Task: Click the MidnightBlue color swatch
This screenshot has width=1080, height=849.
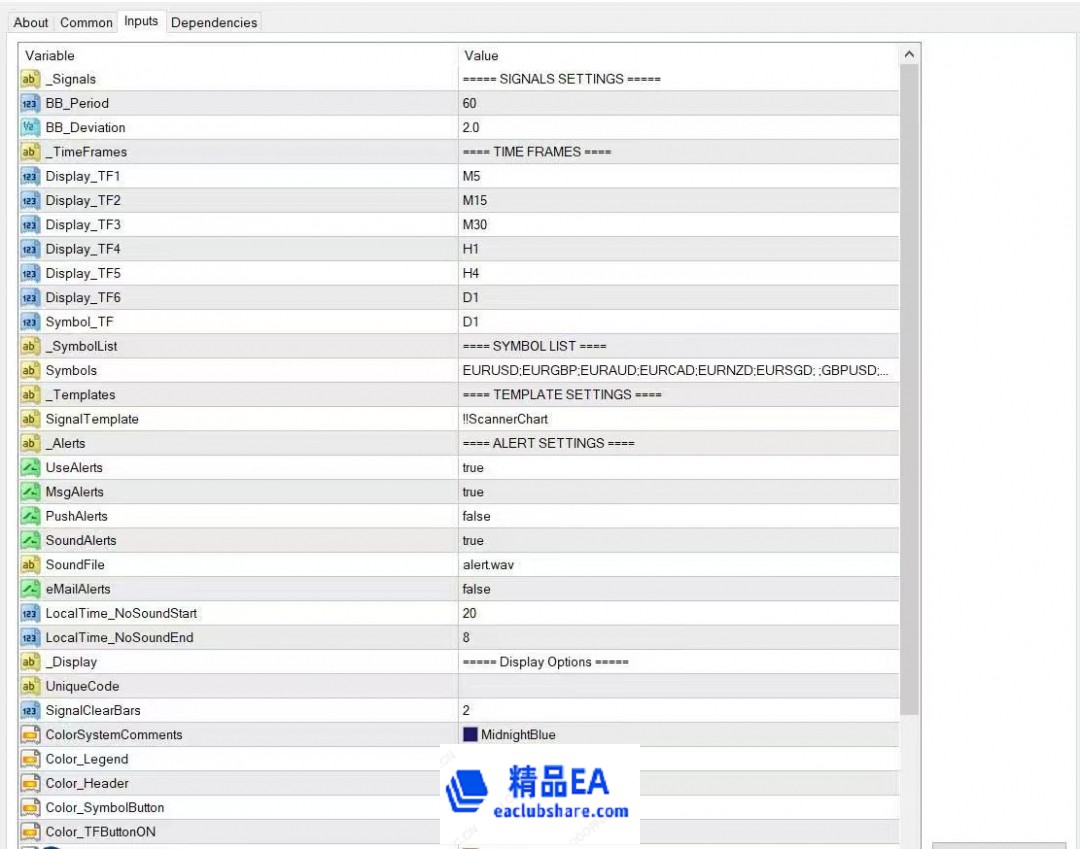Action: coord(470,735)
